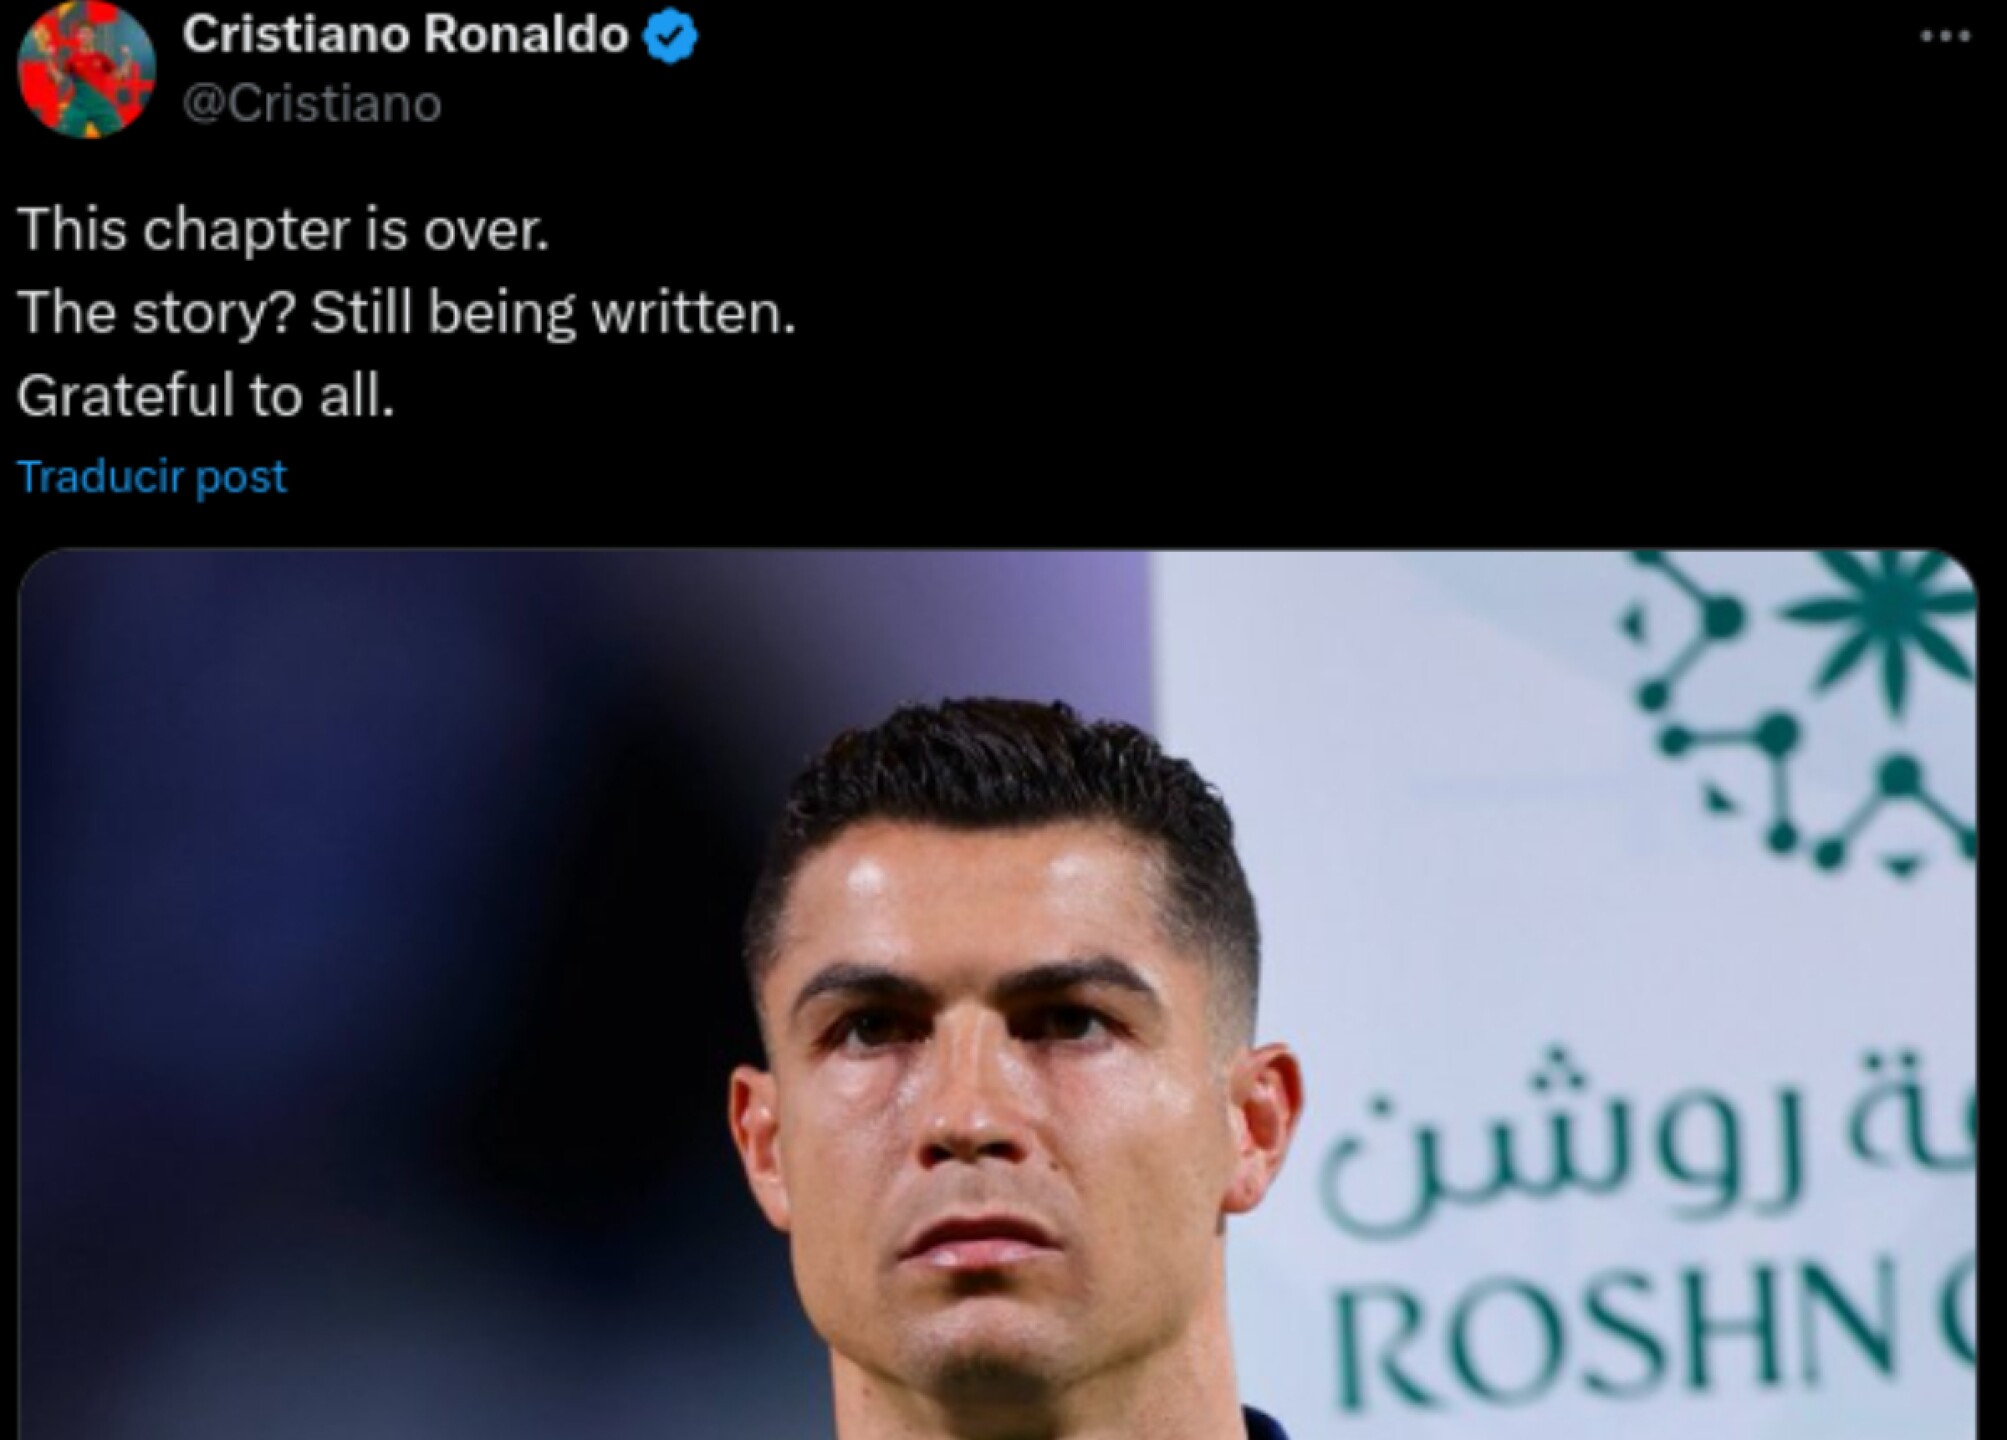Screen dimensions: 2007x1440
Task: Click the blue verified badge icon
Action: point(670,37)
